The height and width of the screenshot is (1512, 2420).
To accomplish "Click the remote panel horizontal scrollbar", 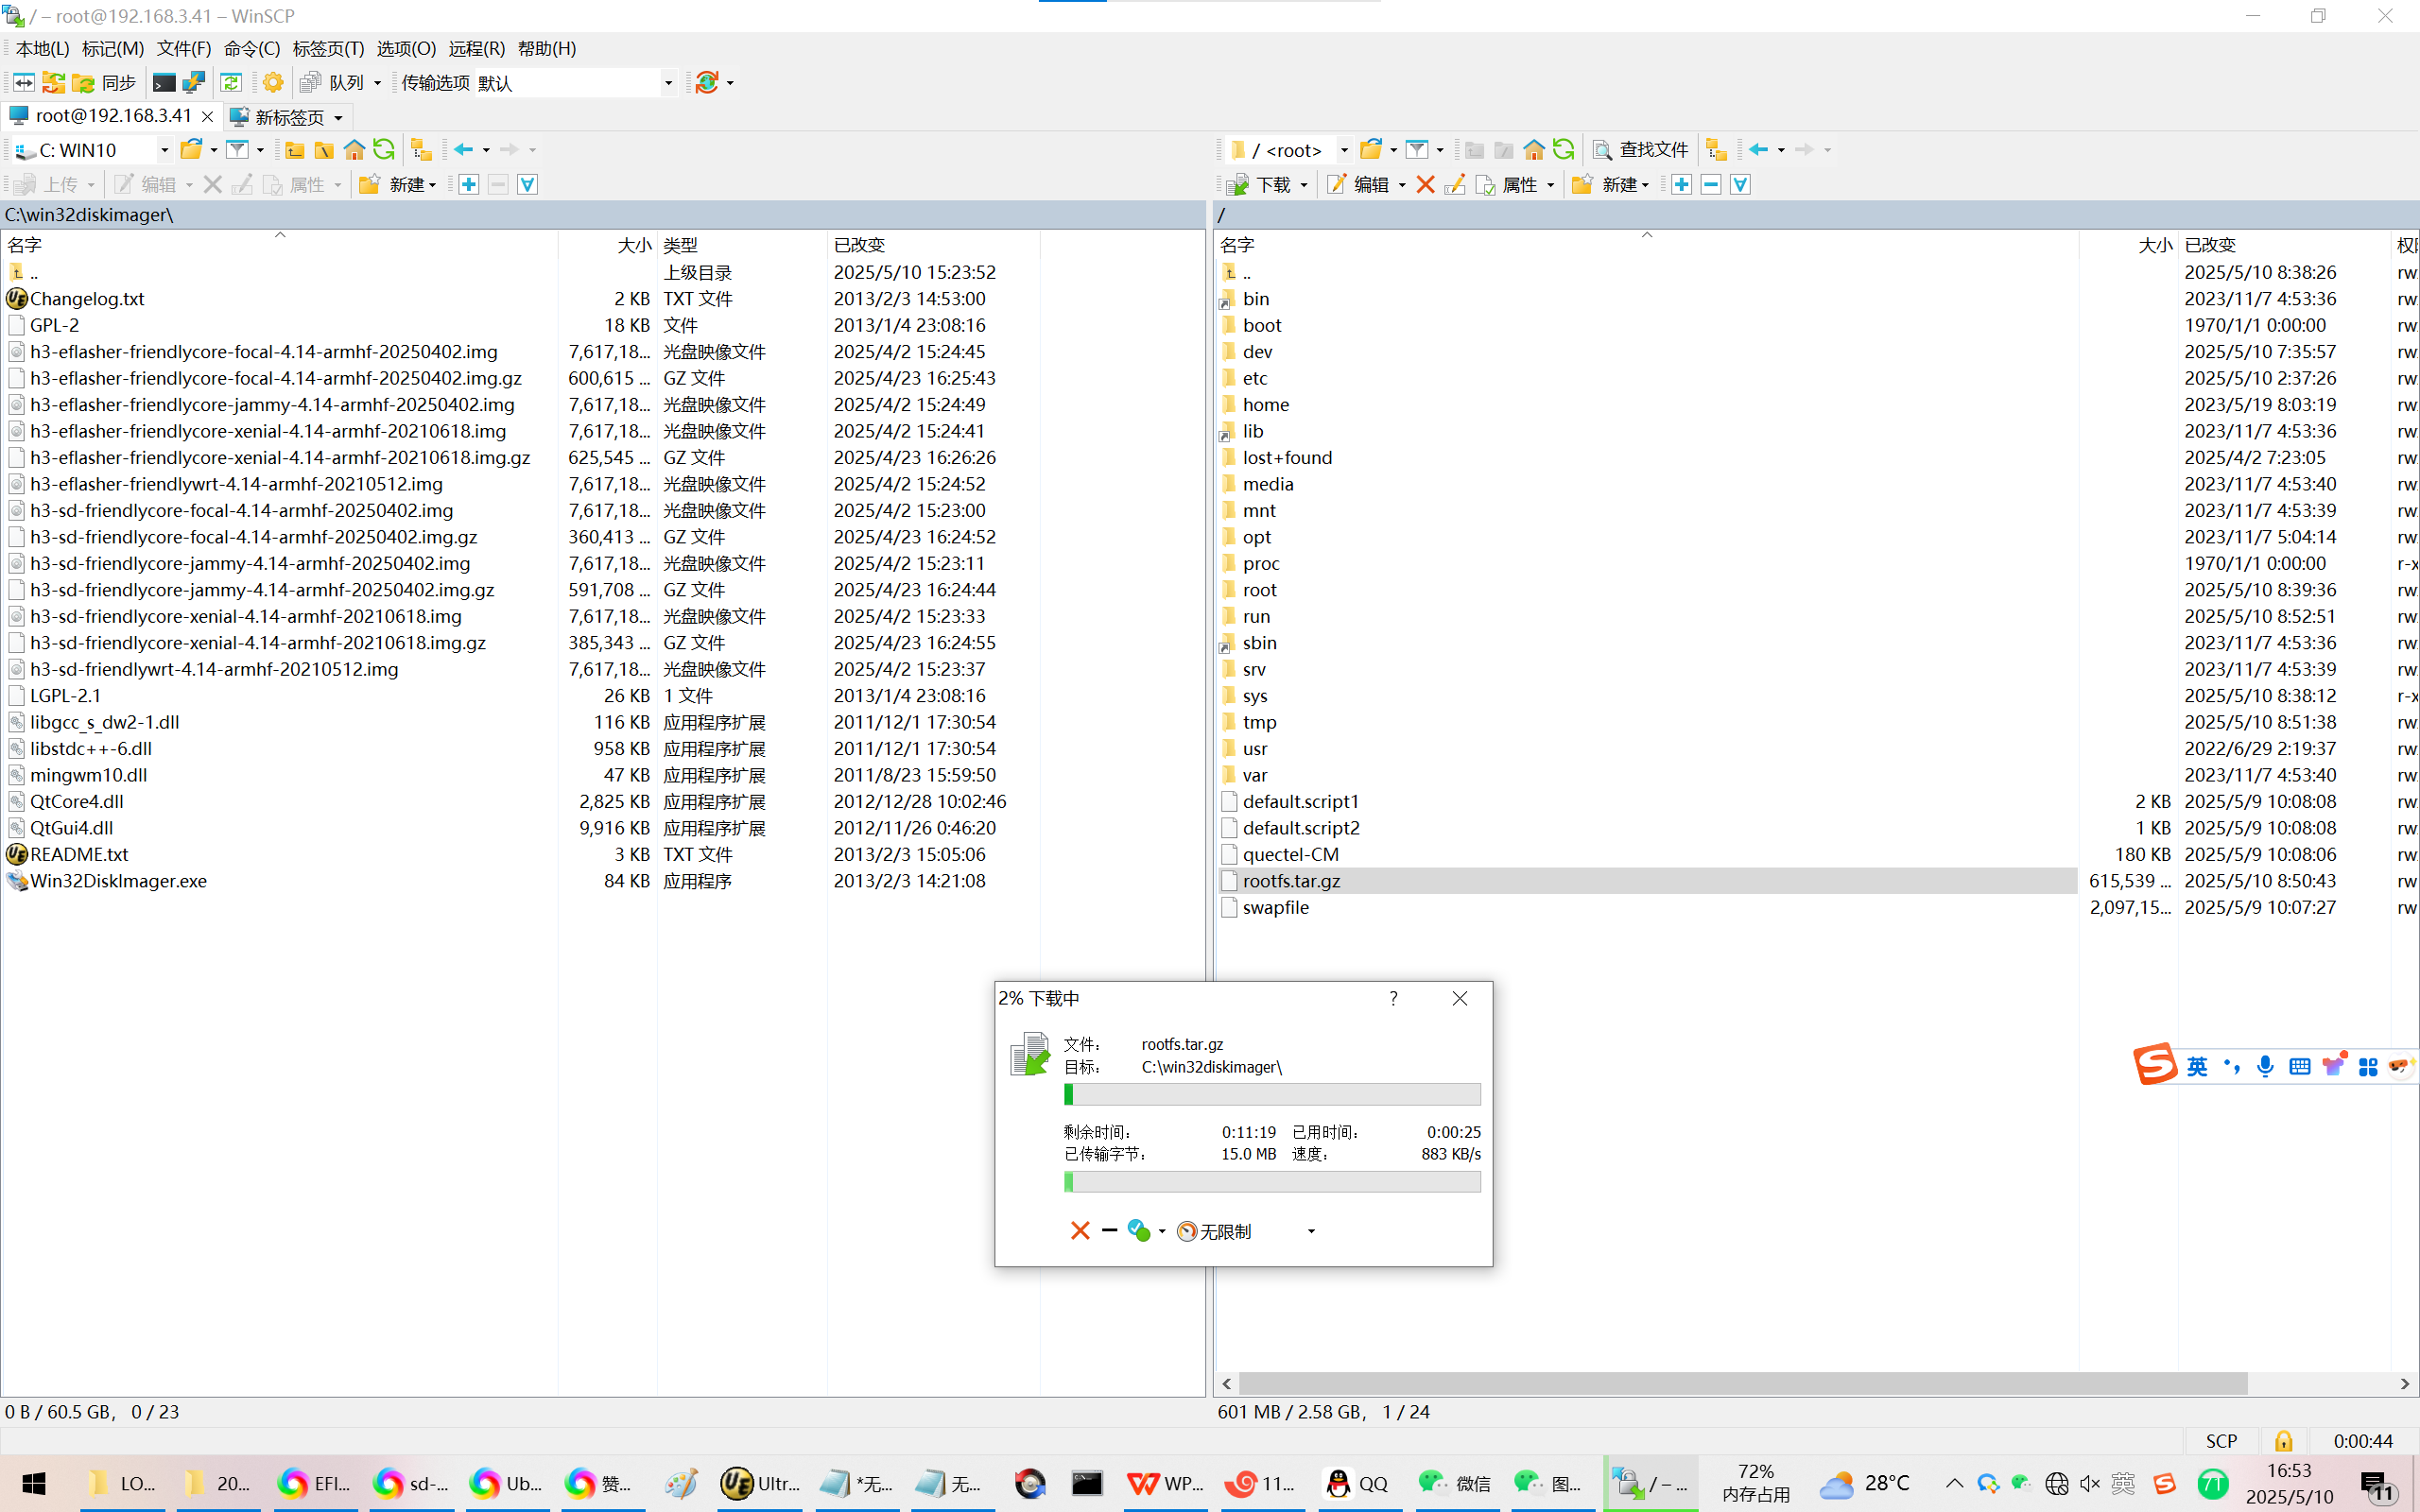I will tap(1742, 1383).
